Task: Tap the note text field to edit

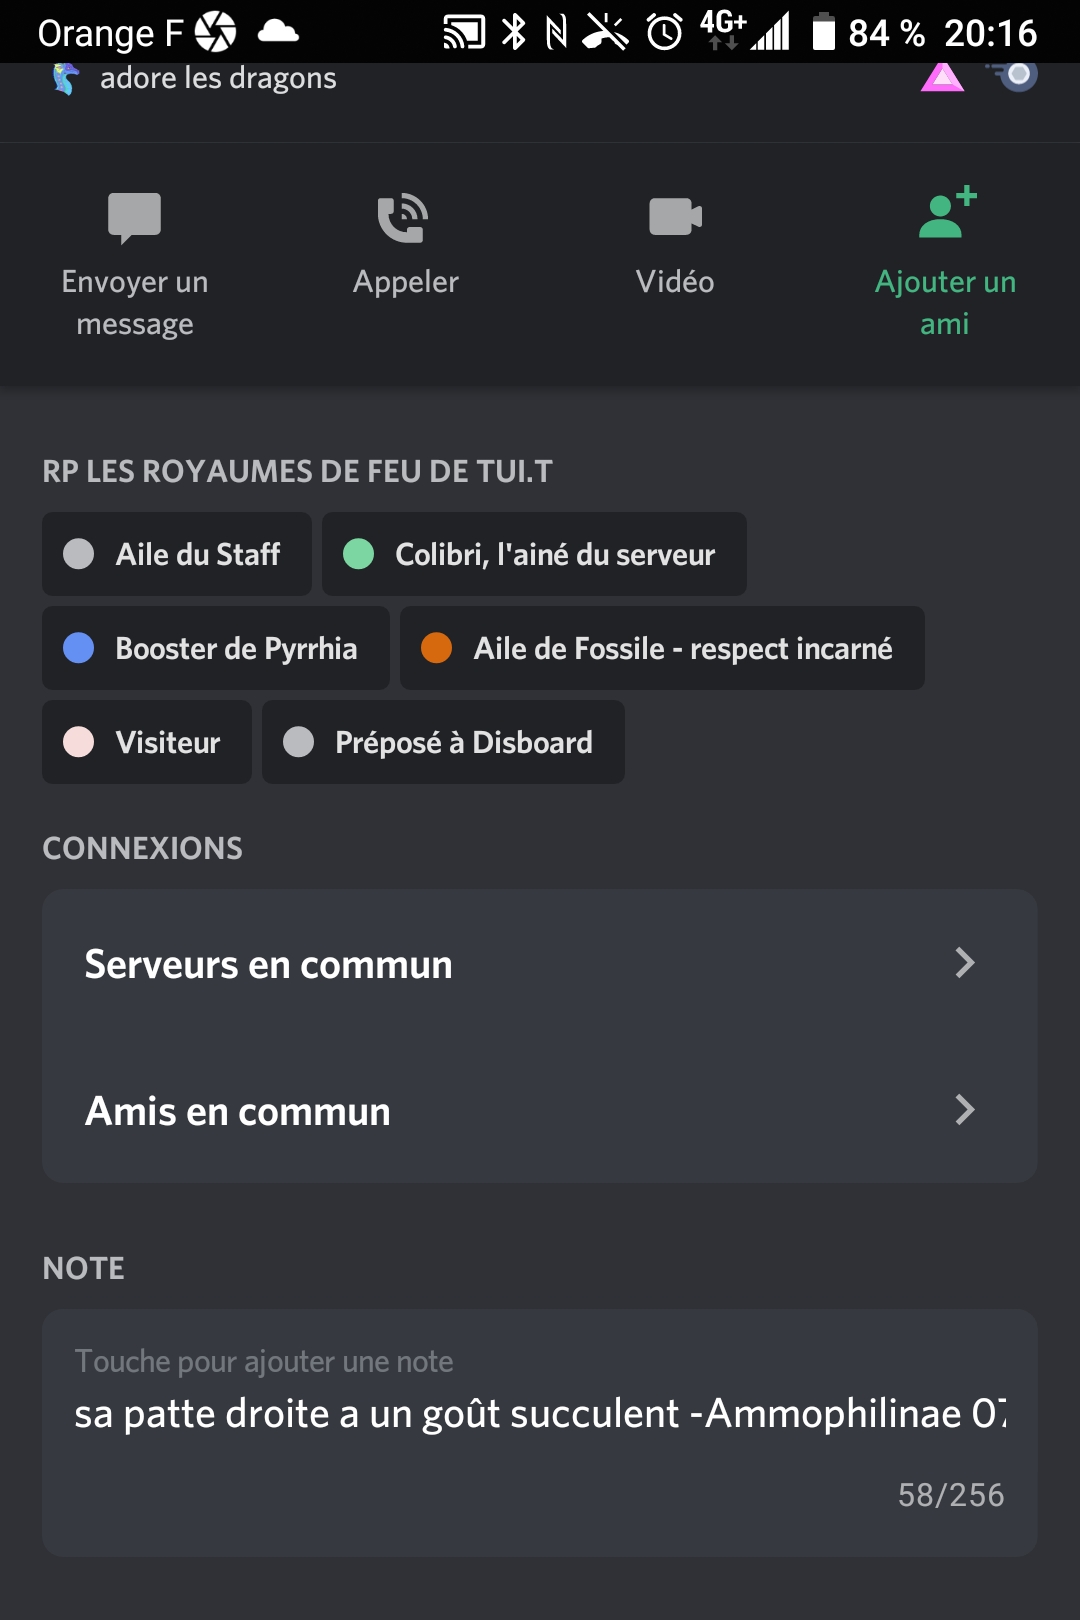Action: coord(540,1414)
